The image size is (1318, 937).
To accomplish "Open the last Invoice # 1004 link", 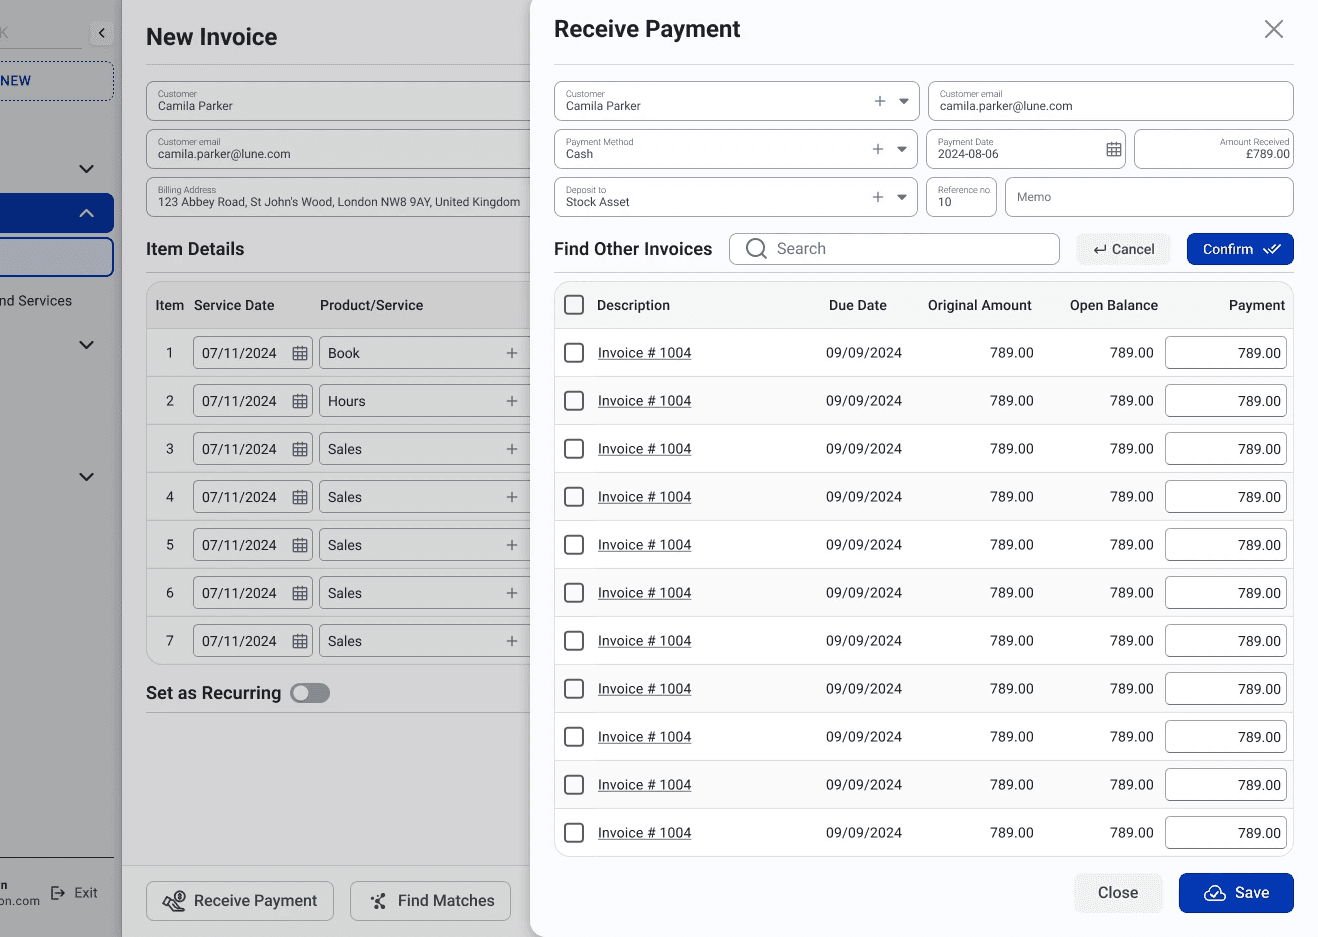I will click(x=645, y=833).
